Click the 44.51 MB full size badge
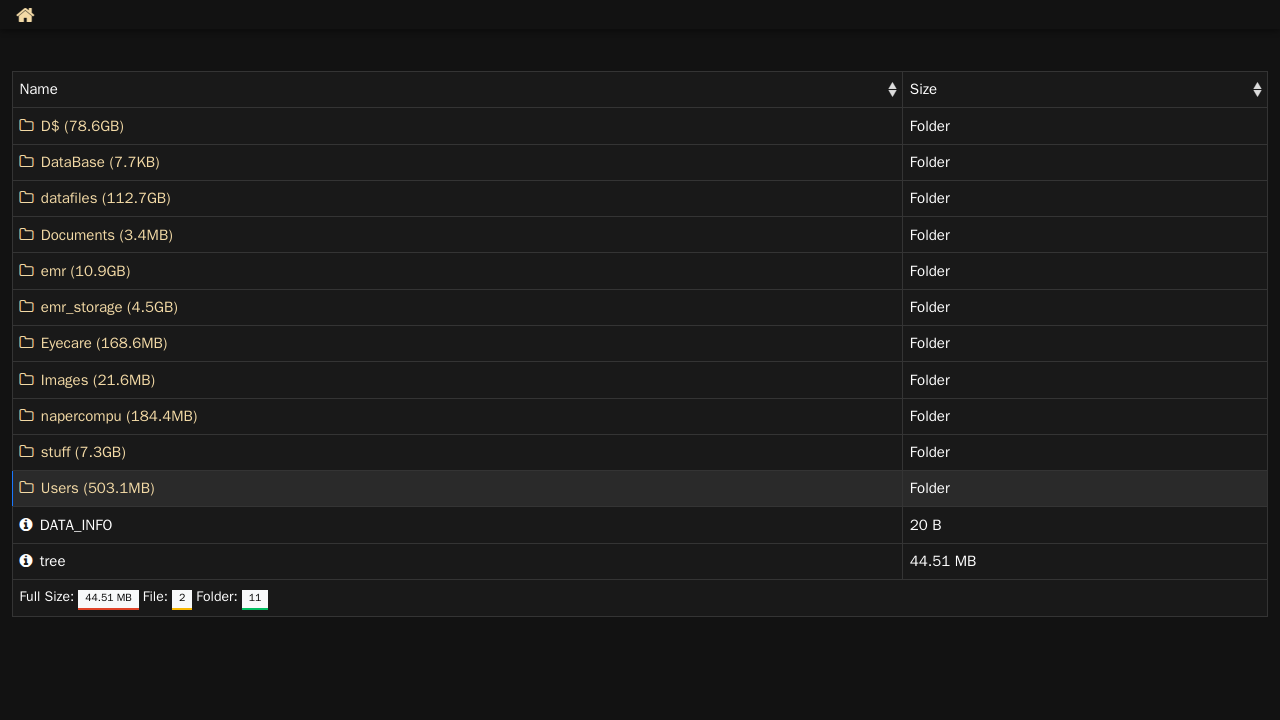The width and height of the screenshot is (1280, 720). tap(108, 599)
